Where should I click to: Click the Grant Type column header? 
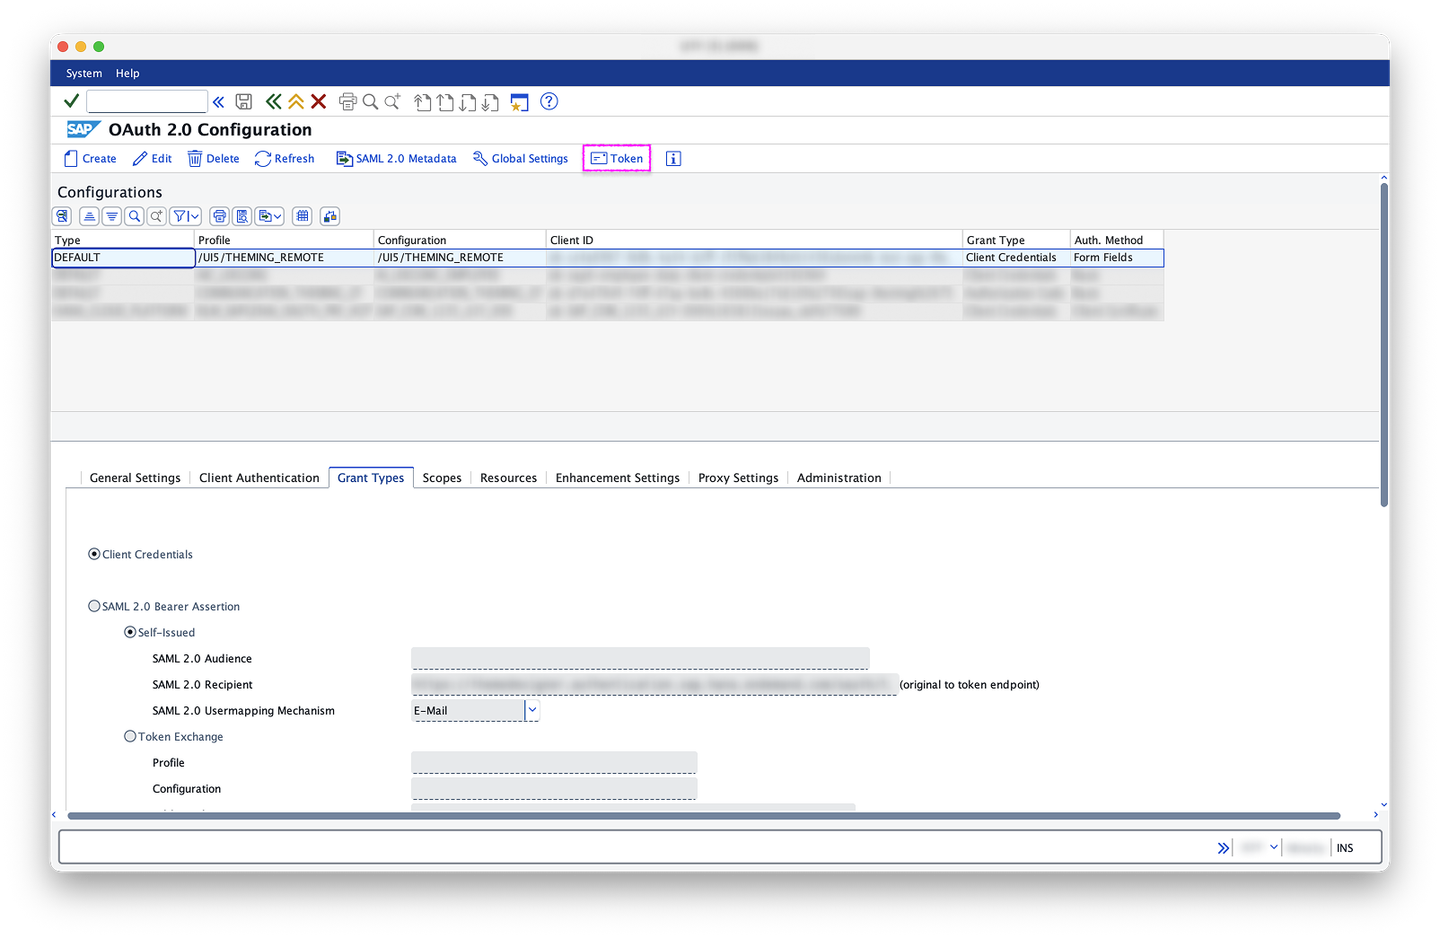(1016, 240)
